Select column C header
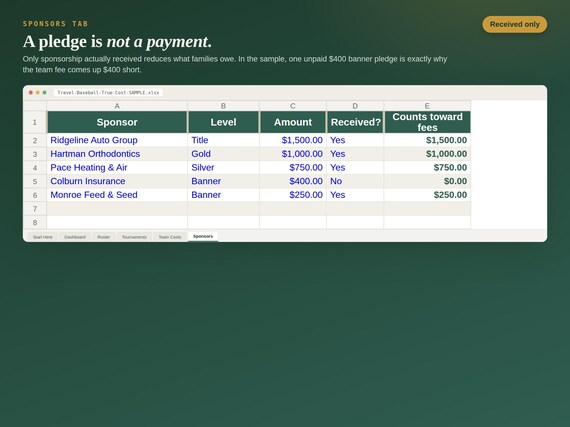Screen dimensions: 570x427 293,106
